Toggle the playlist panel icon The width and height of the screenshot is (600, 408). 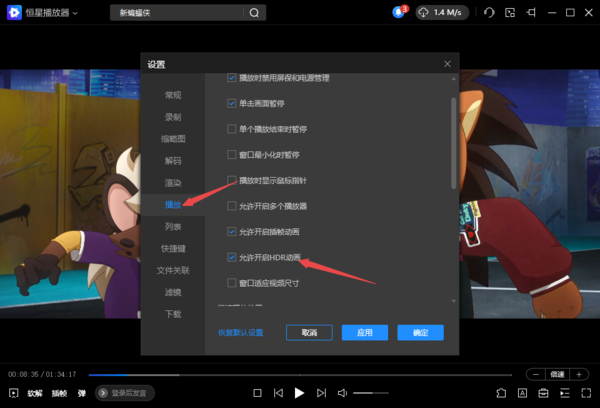click(x=565, y=393)
